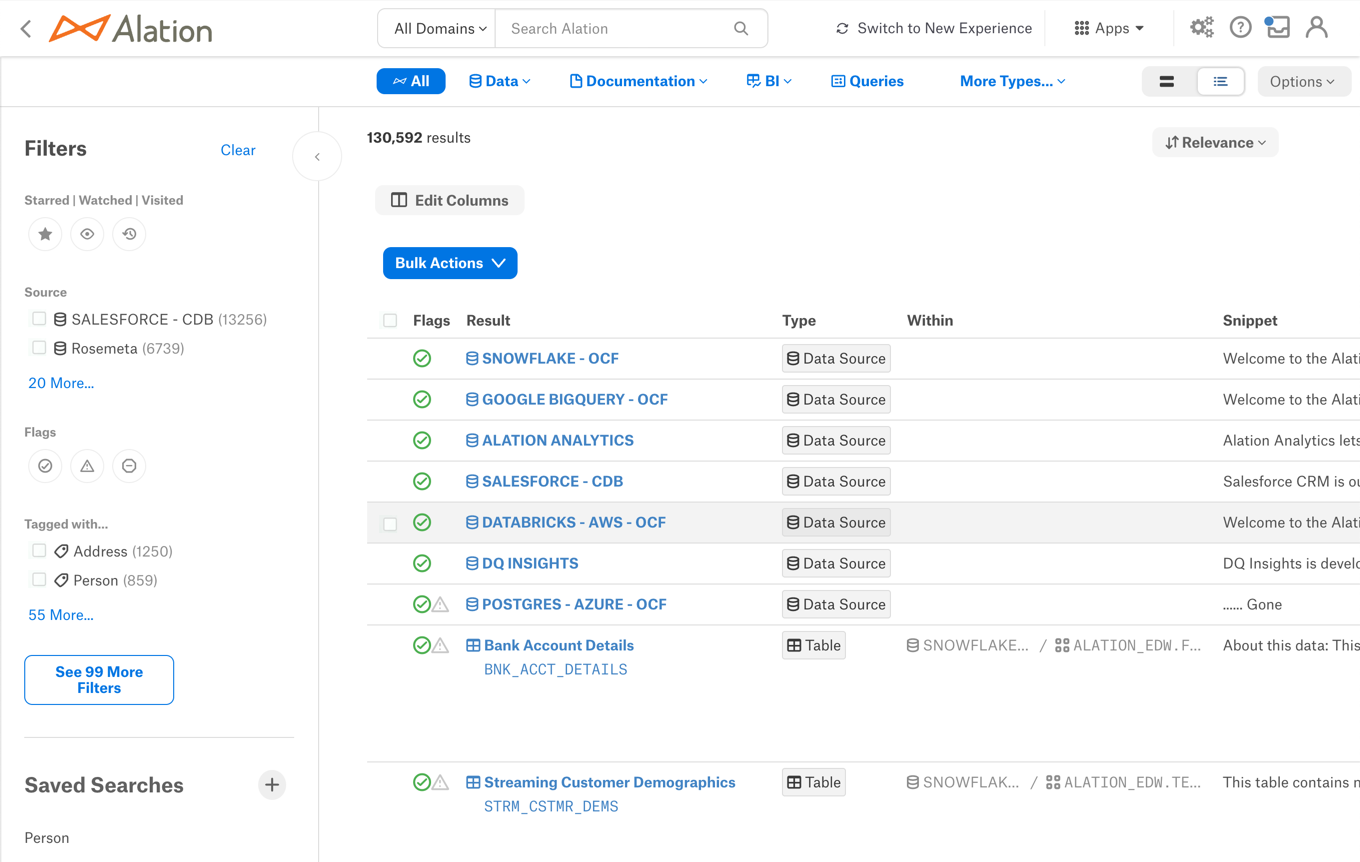This screenshot has width=1360, height=862.
Task: Click the Table type badge for Bank Account Details
Action: point(814,646)
